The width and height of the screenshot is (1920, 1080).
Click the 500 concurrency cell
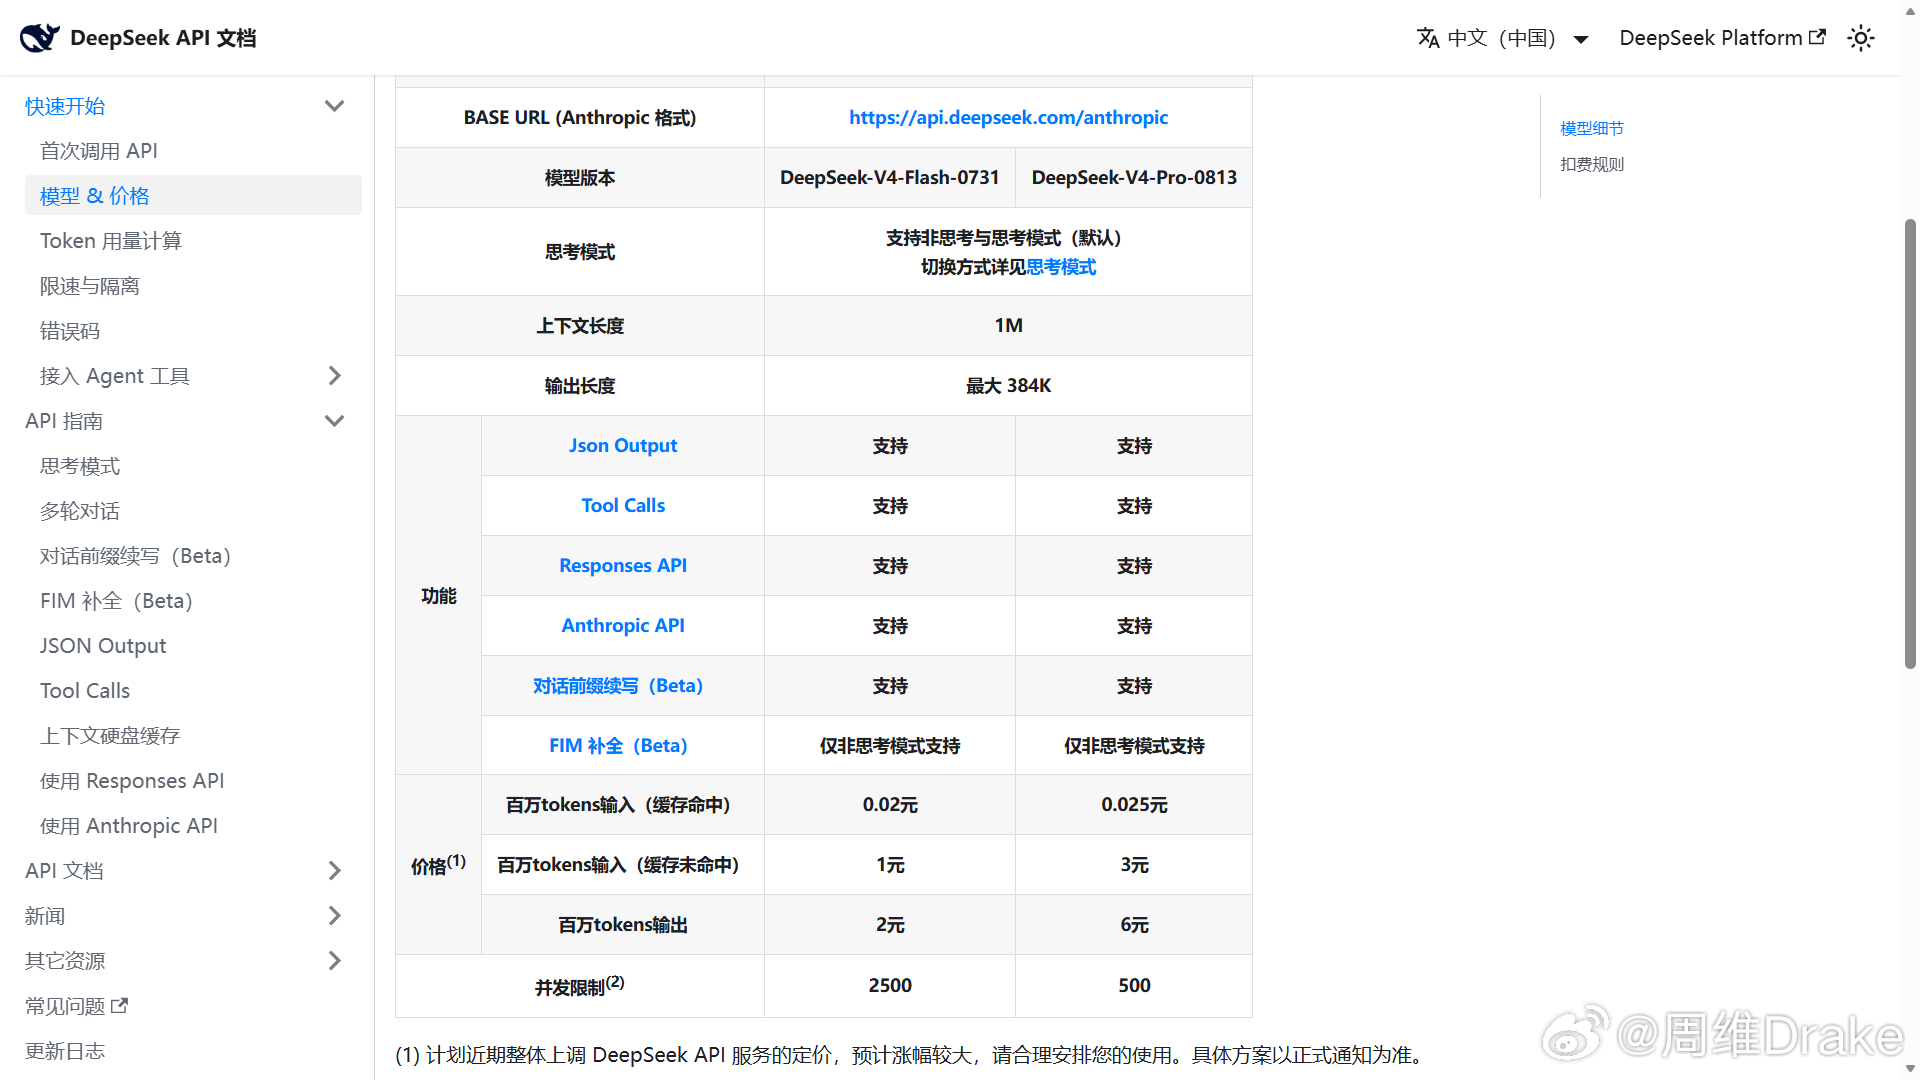[x=1134, y=985]
